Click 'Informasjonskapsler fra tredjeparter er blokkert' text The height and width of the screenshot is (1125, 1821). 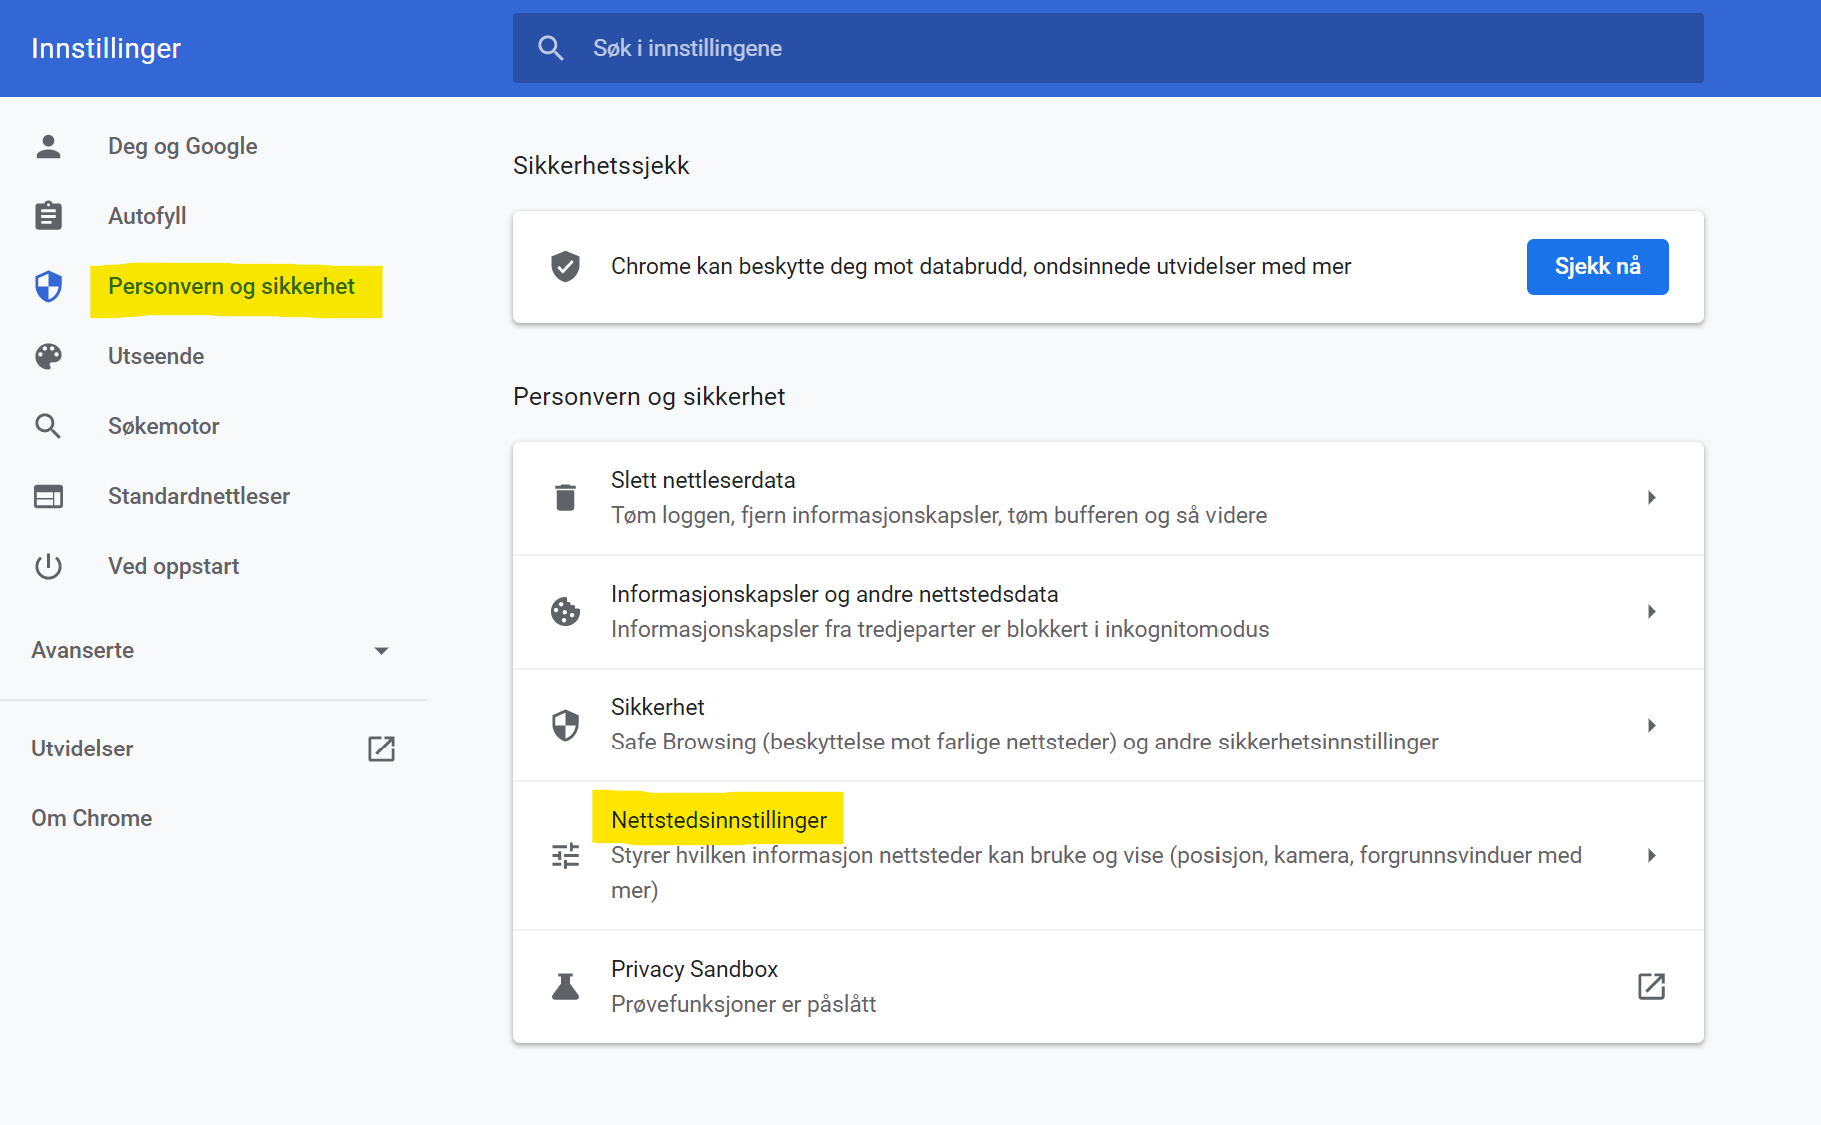940,629
